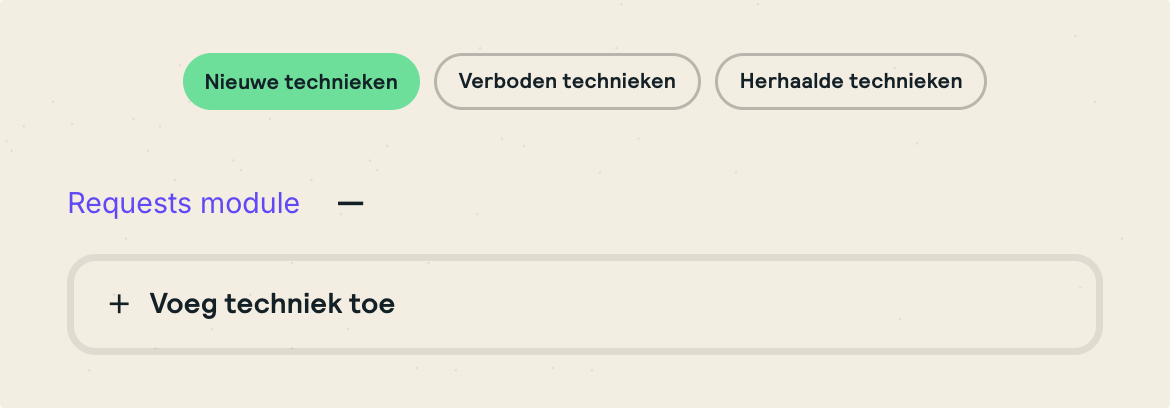Show new techniques via Nieuwe technieken

click(x=301, y=81)
